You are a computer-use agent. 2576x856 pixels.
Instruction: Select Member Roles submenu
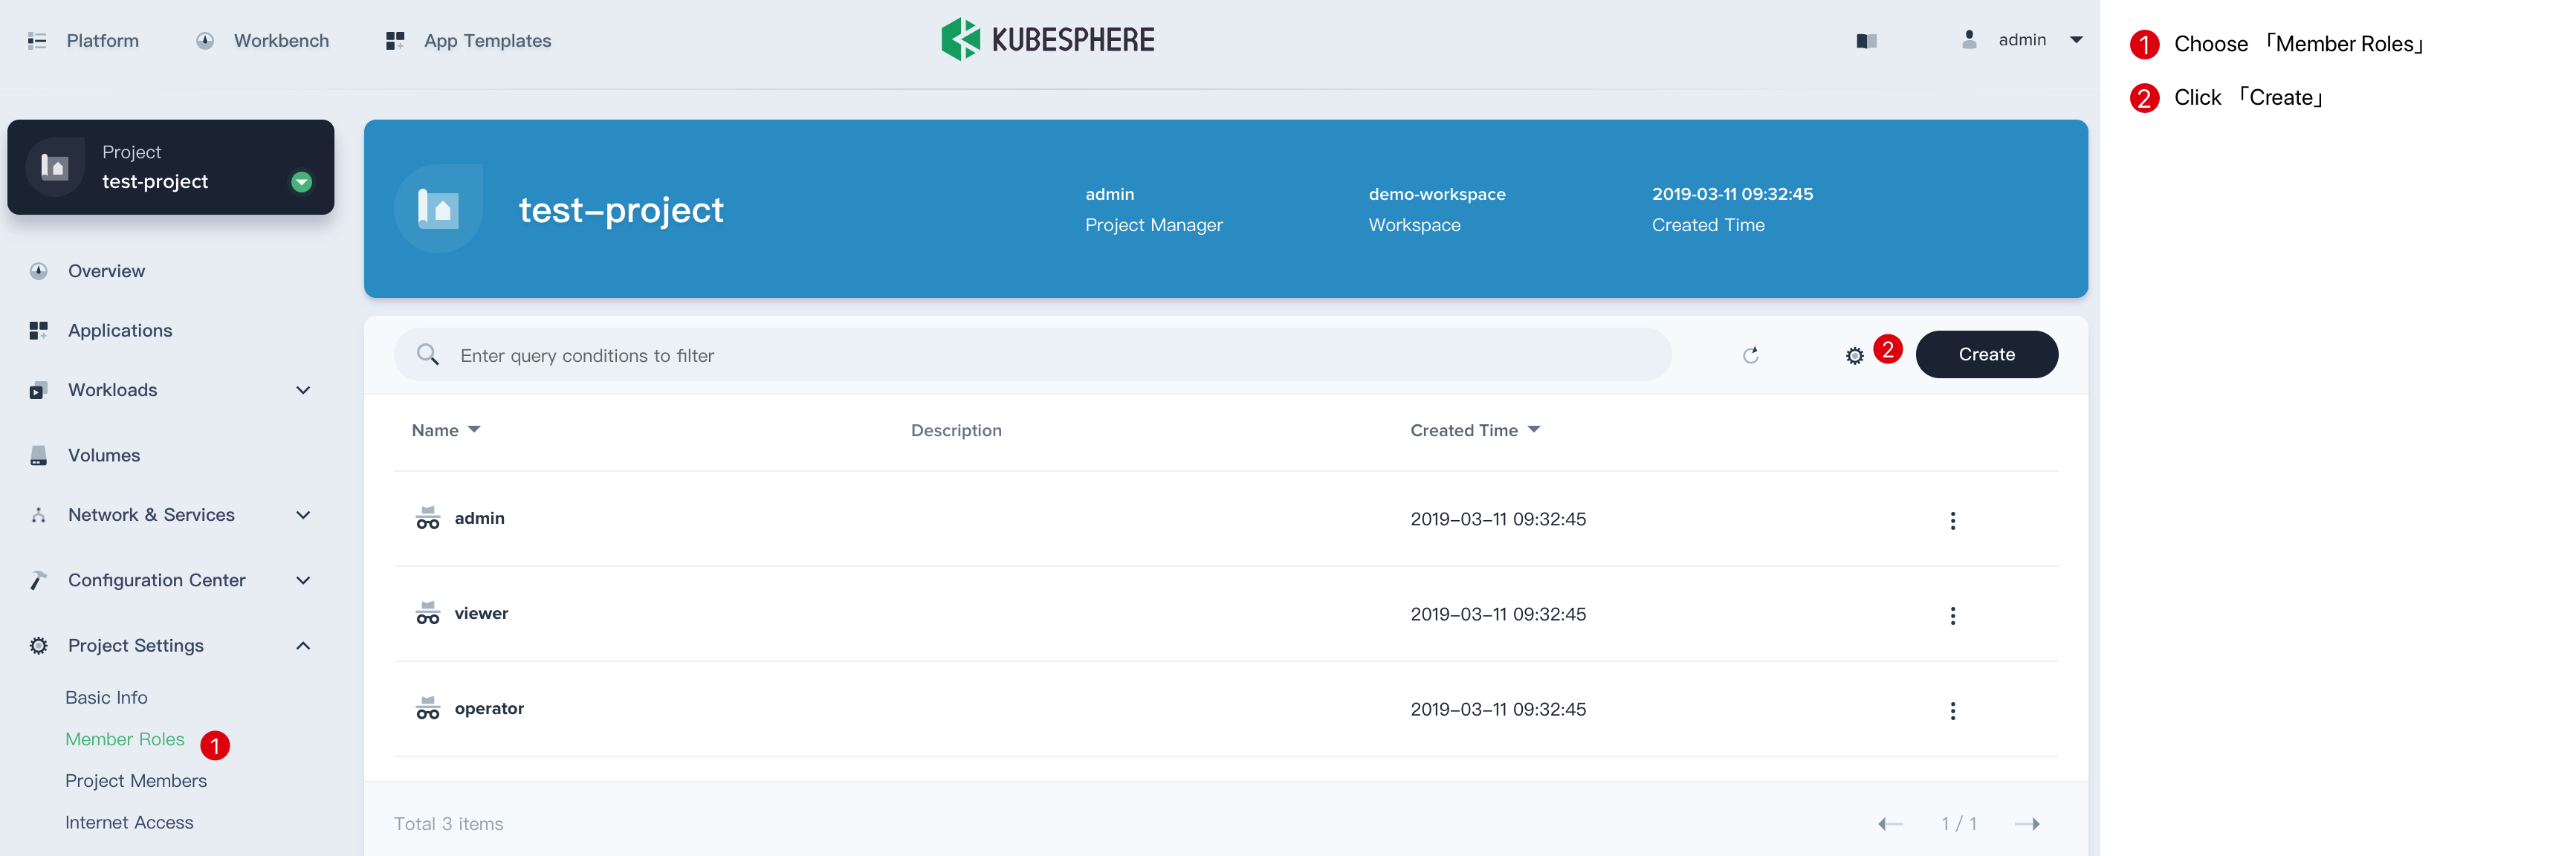coord(125,739)
